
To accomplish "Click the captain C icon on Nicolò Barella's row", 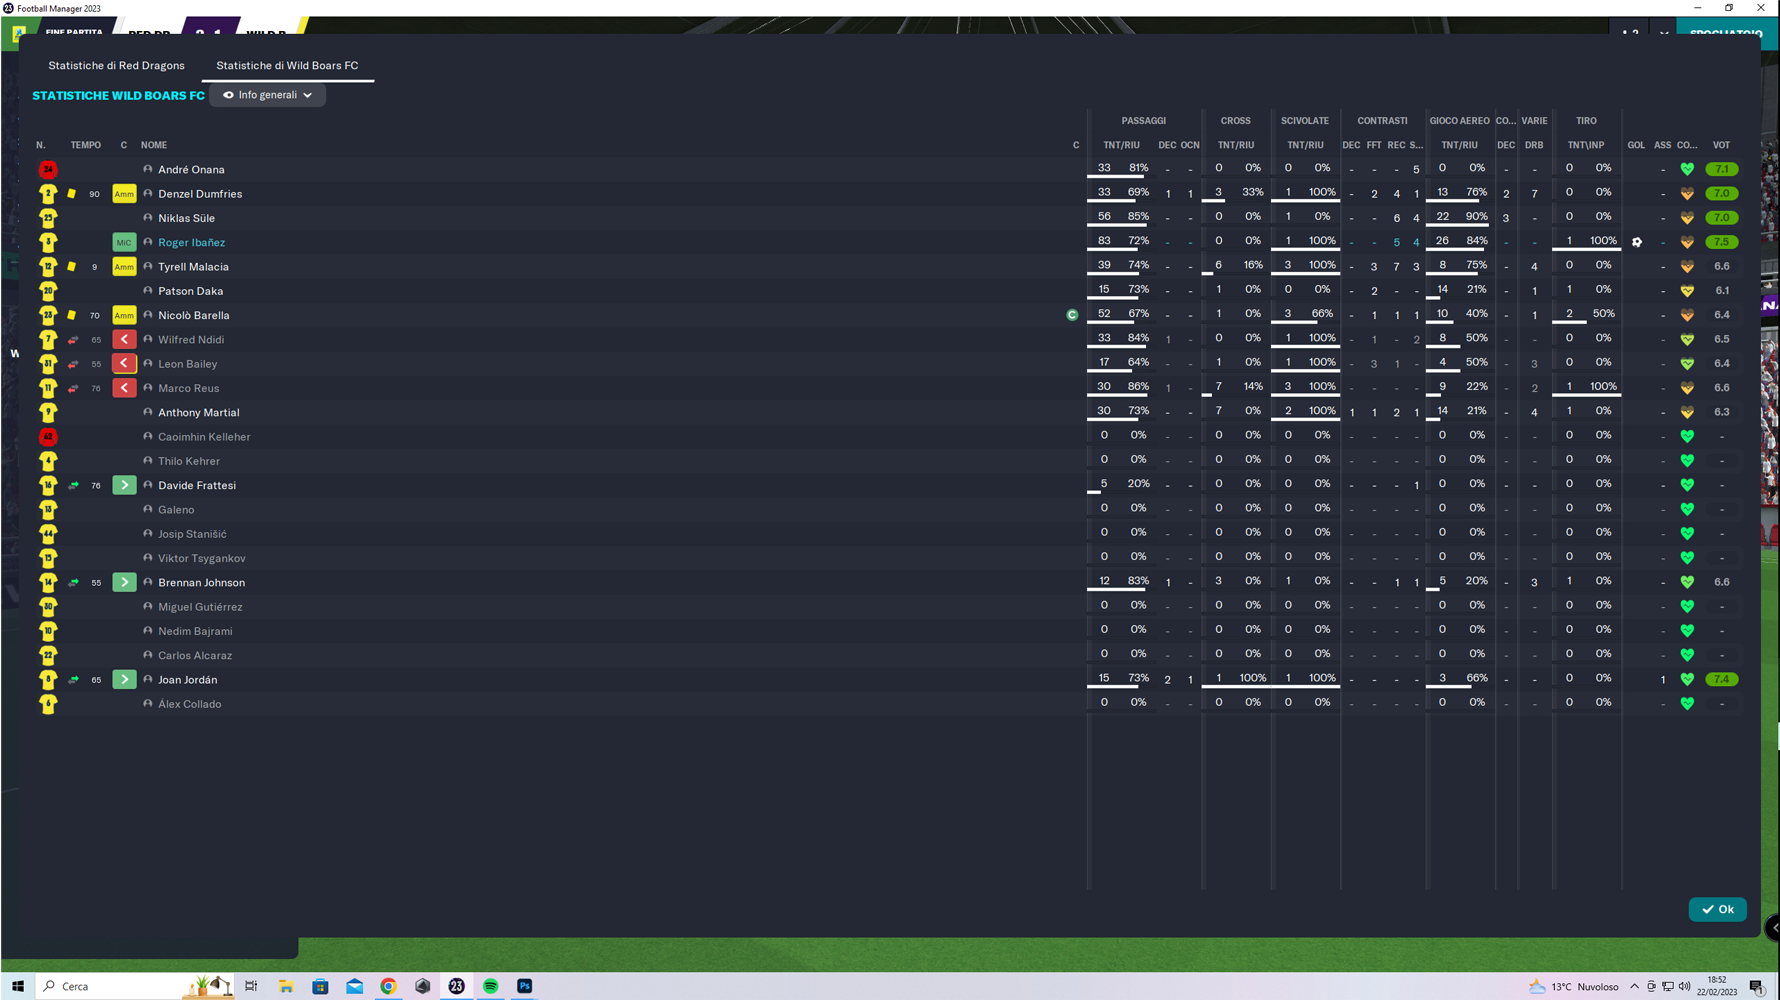I will pyautogui.click(x=1072, y=315).
